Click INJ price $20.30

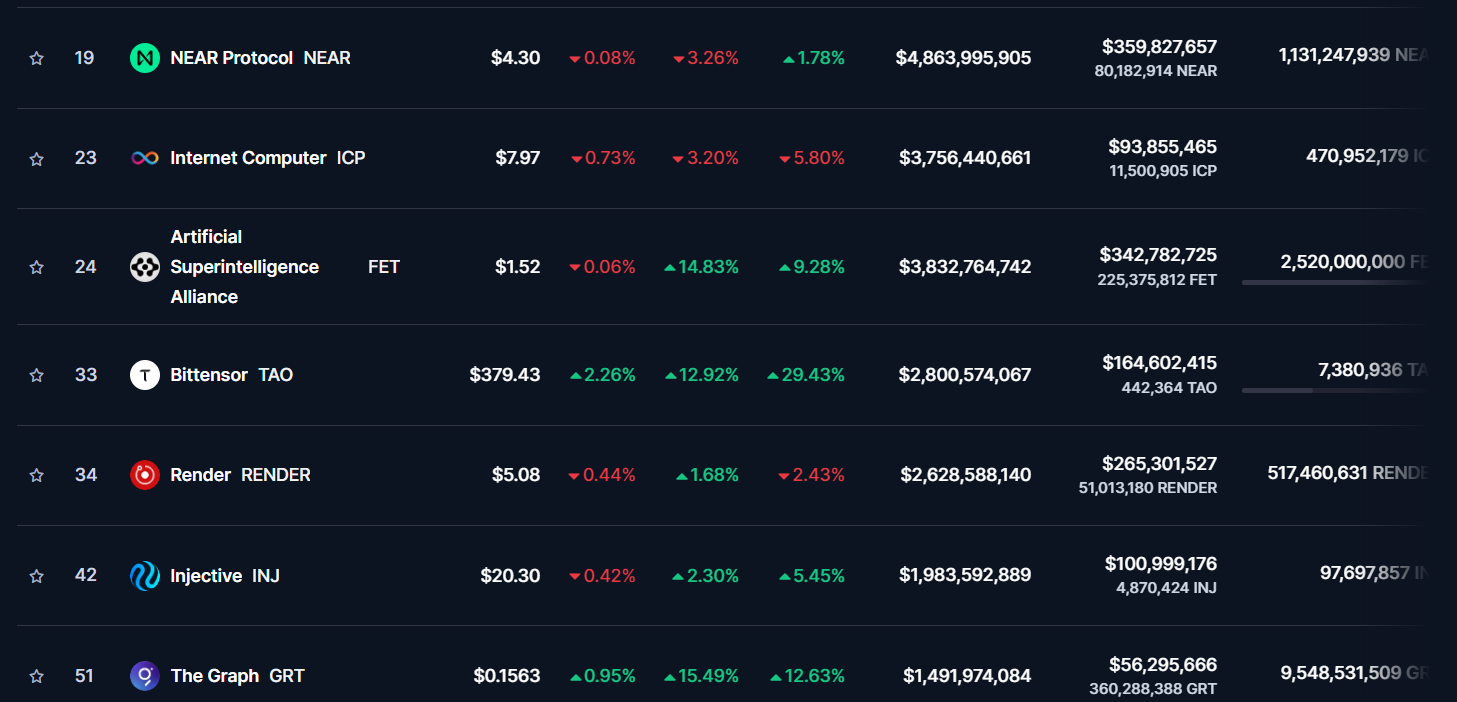(510, 576)
